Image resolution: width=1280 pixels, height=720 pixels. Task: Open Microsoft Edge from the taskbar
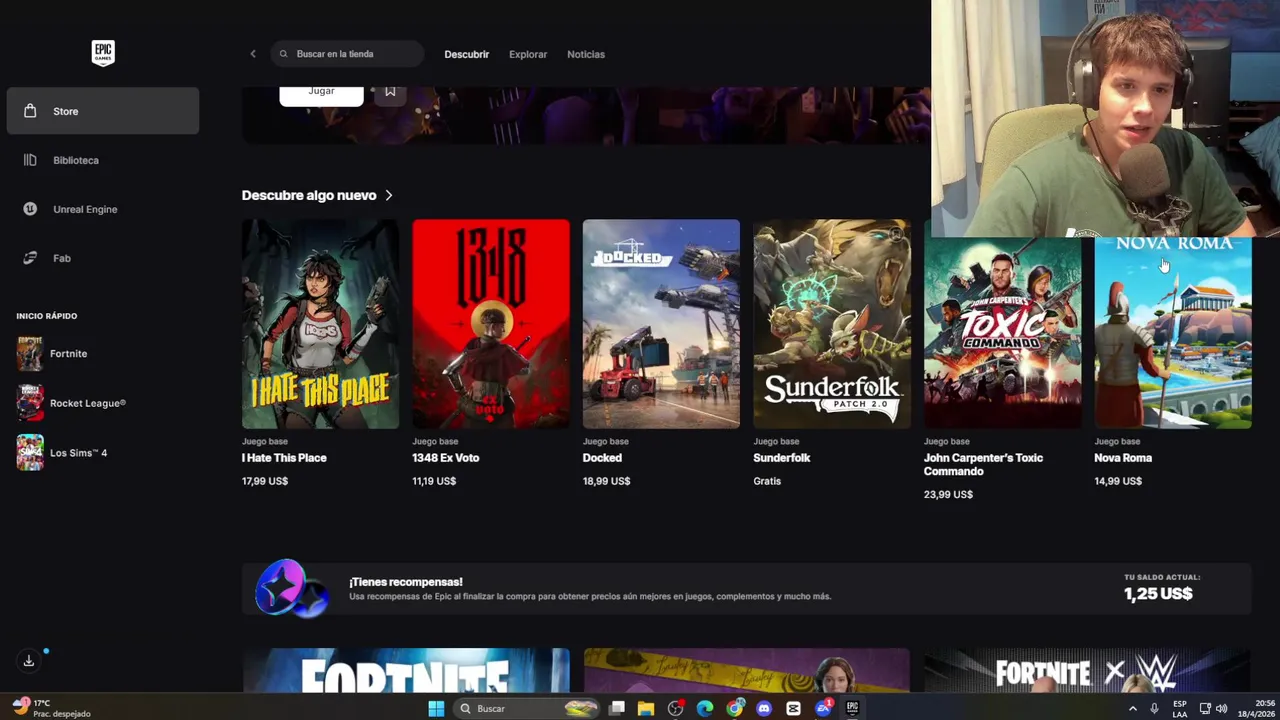tap(705, 709)
